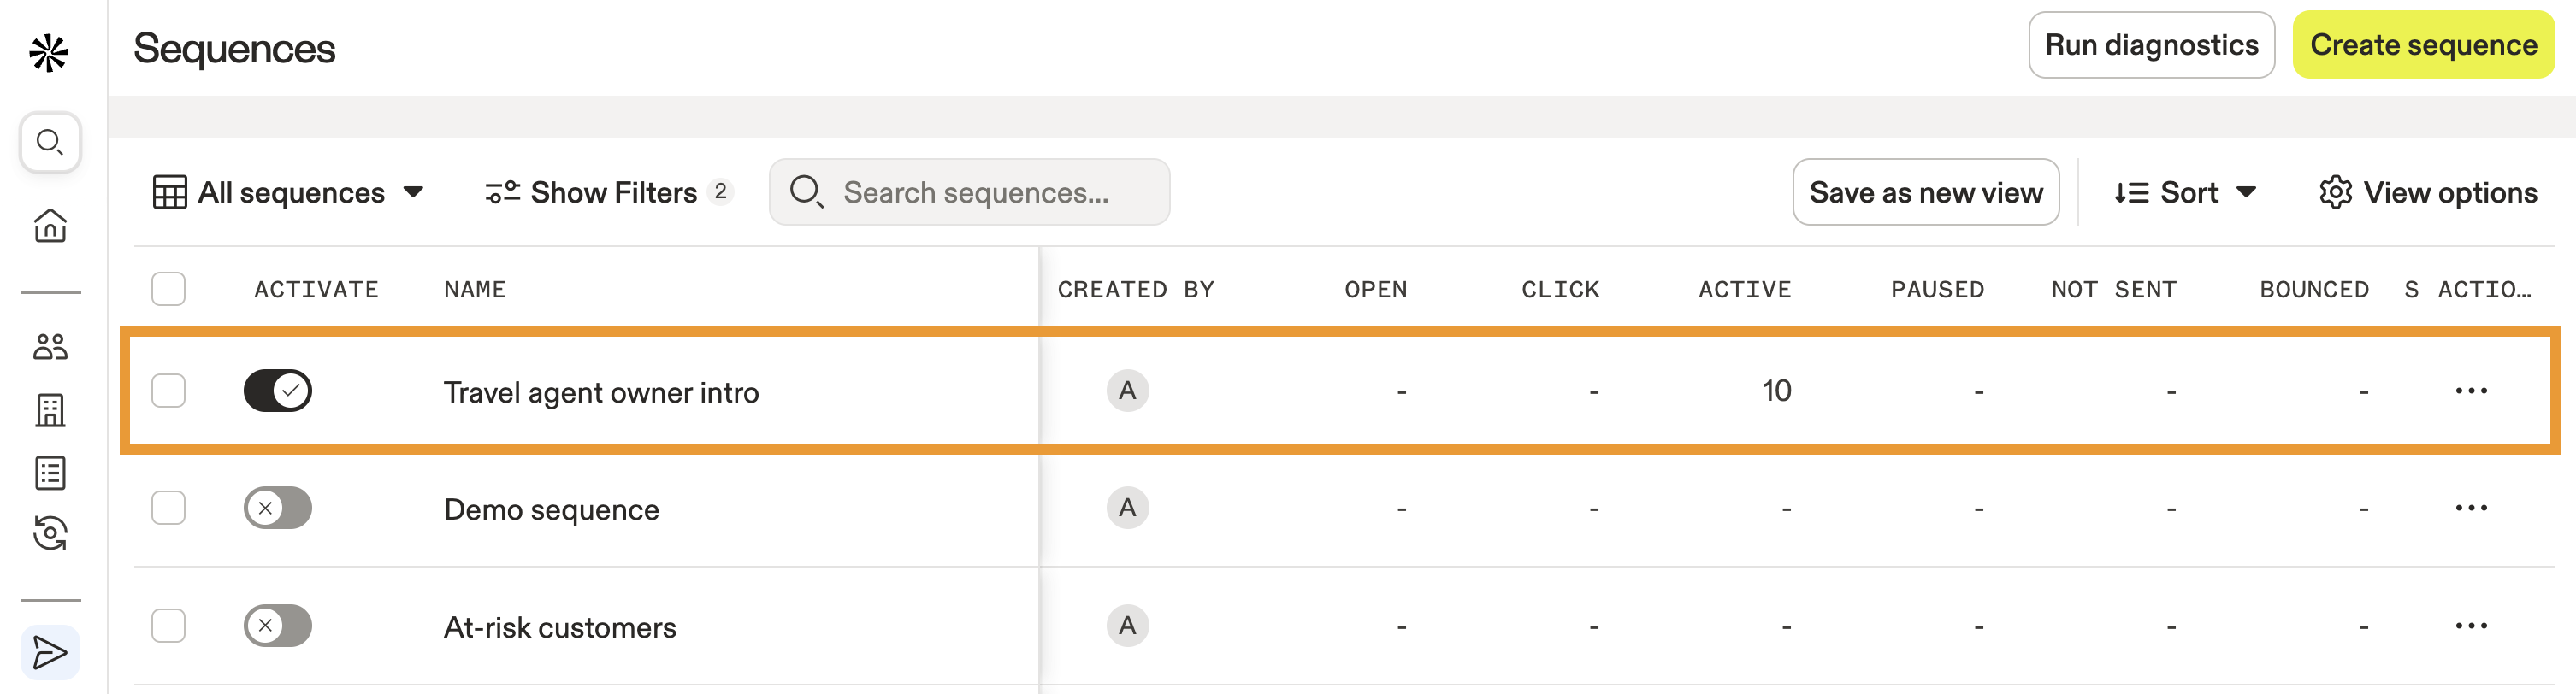Open actions menu for Travel agent owner intro
The width and height of the screenshot is (2576, 694).
pyautogui.click(x=2472, y=391)
